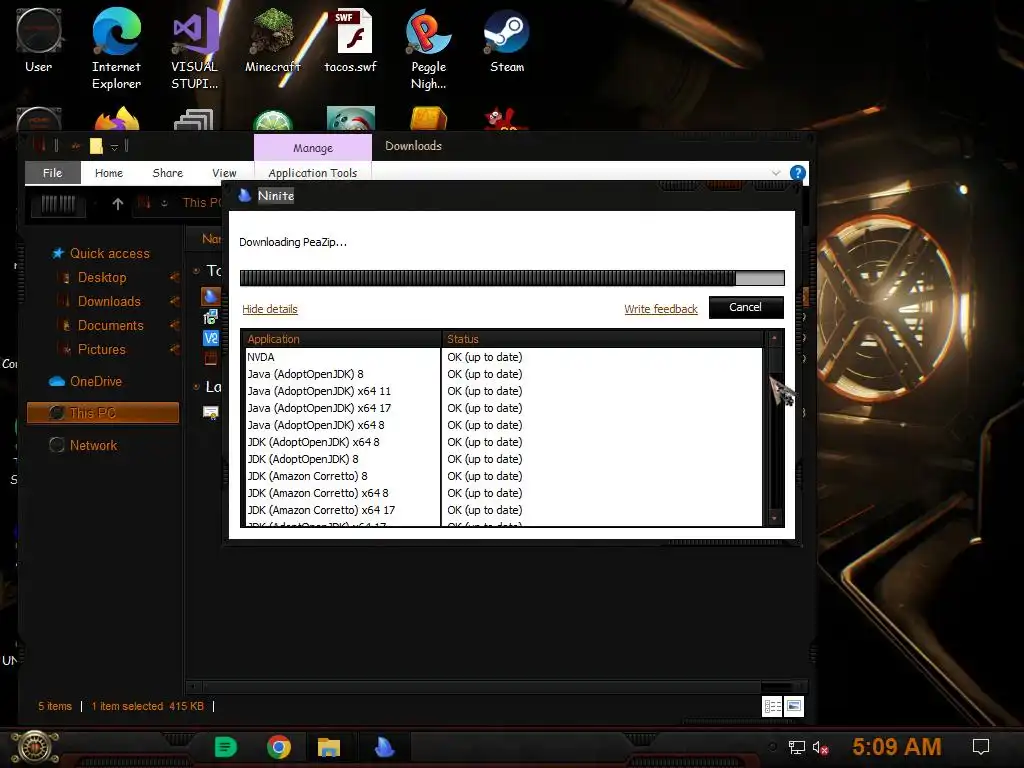
Task: Open the Manage contextual tab
Action: point(313,148)
